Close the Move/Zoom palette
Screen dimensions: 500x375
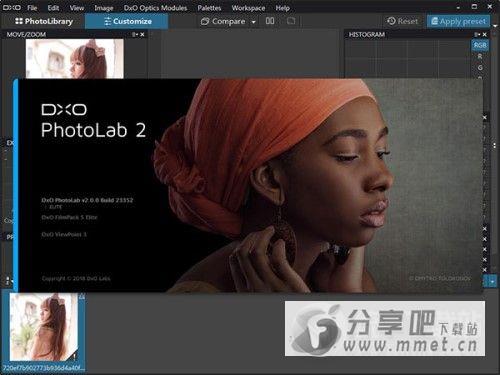click(x=142, y=34)
